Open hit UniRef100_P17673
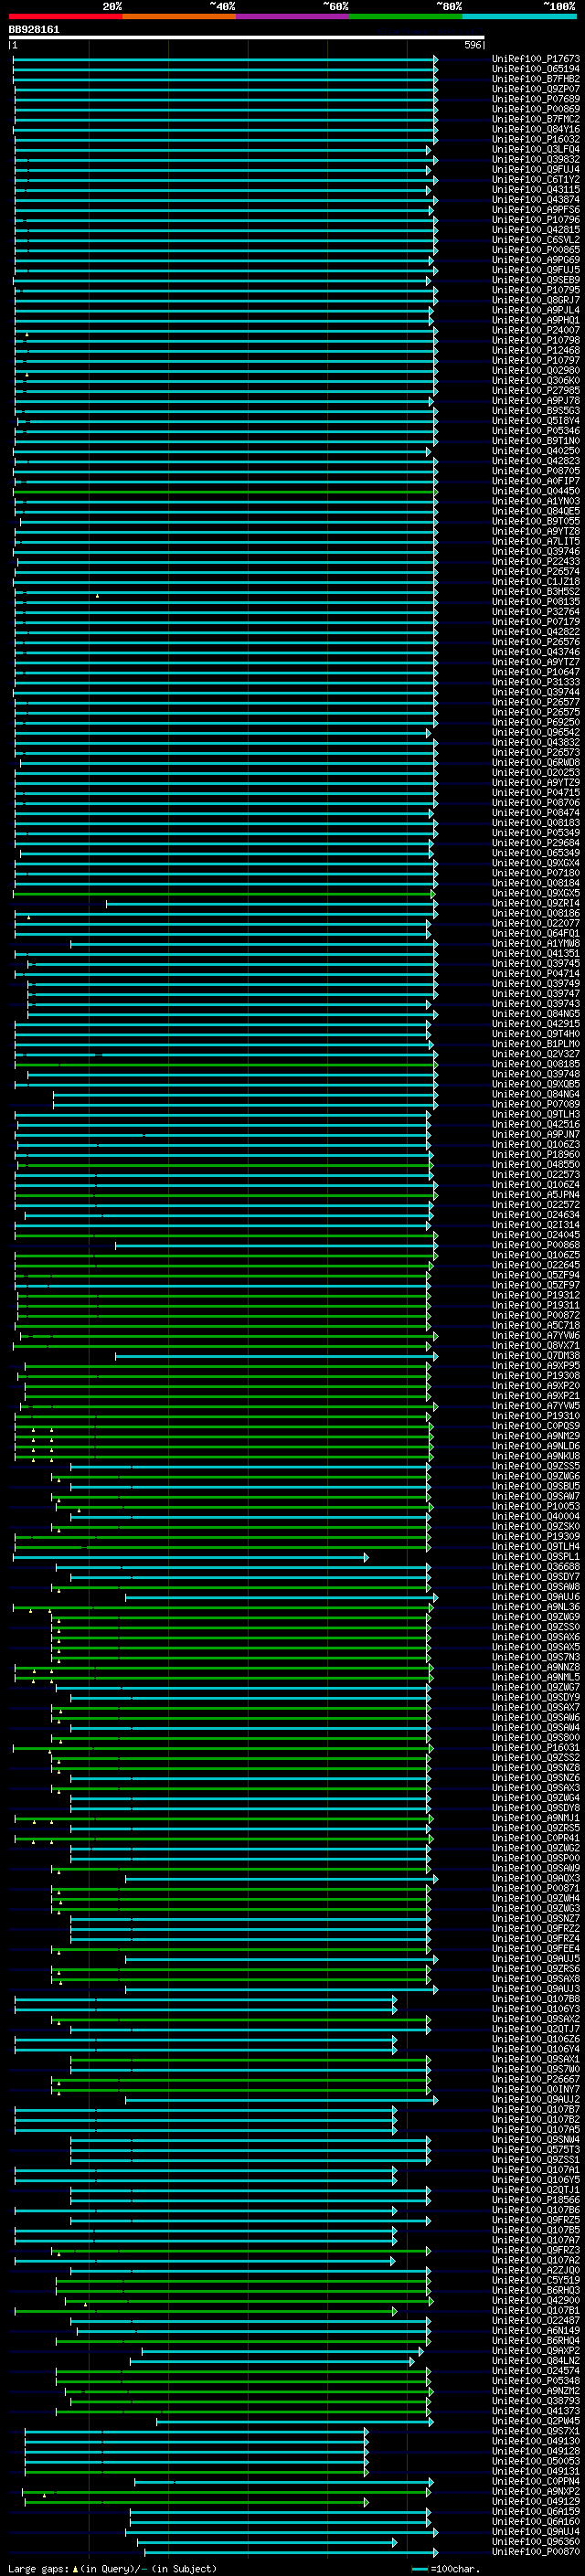 coord(536,59)
